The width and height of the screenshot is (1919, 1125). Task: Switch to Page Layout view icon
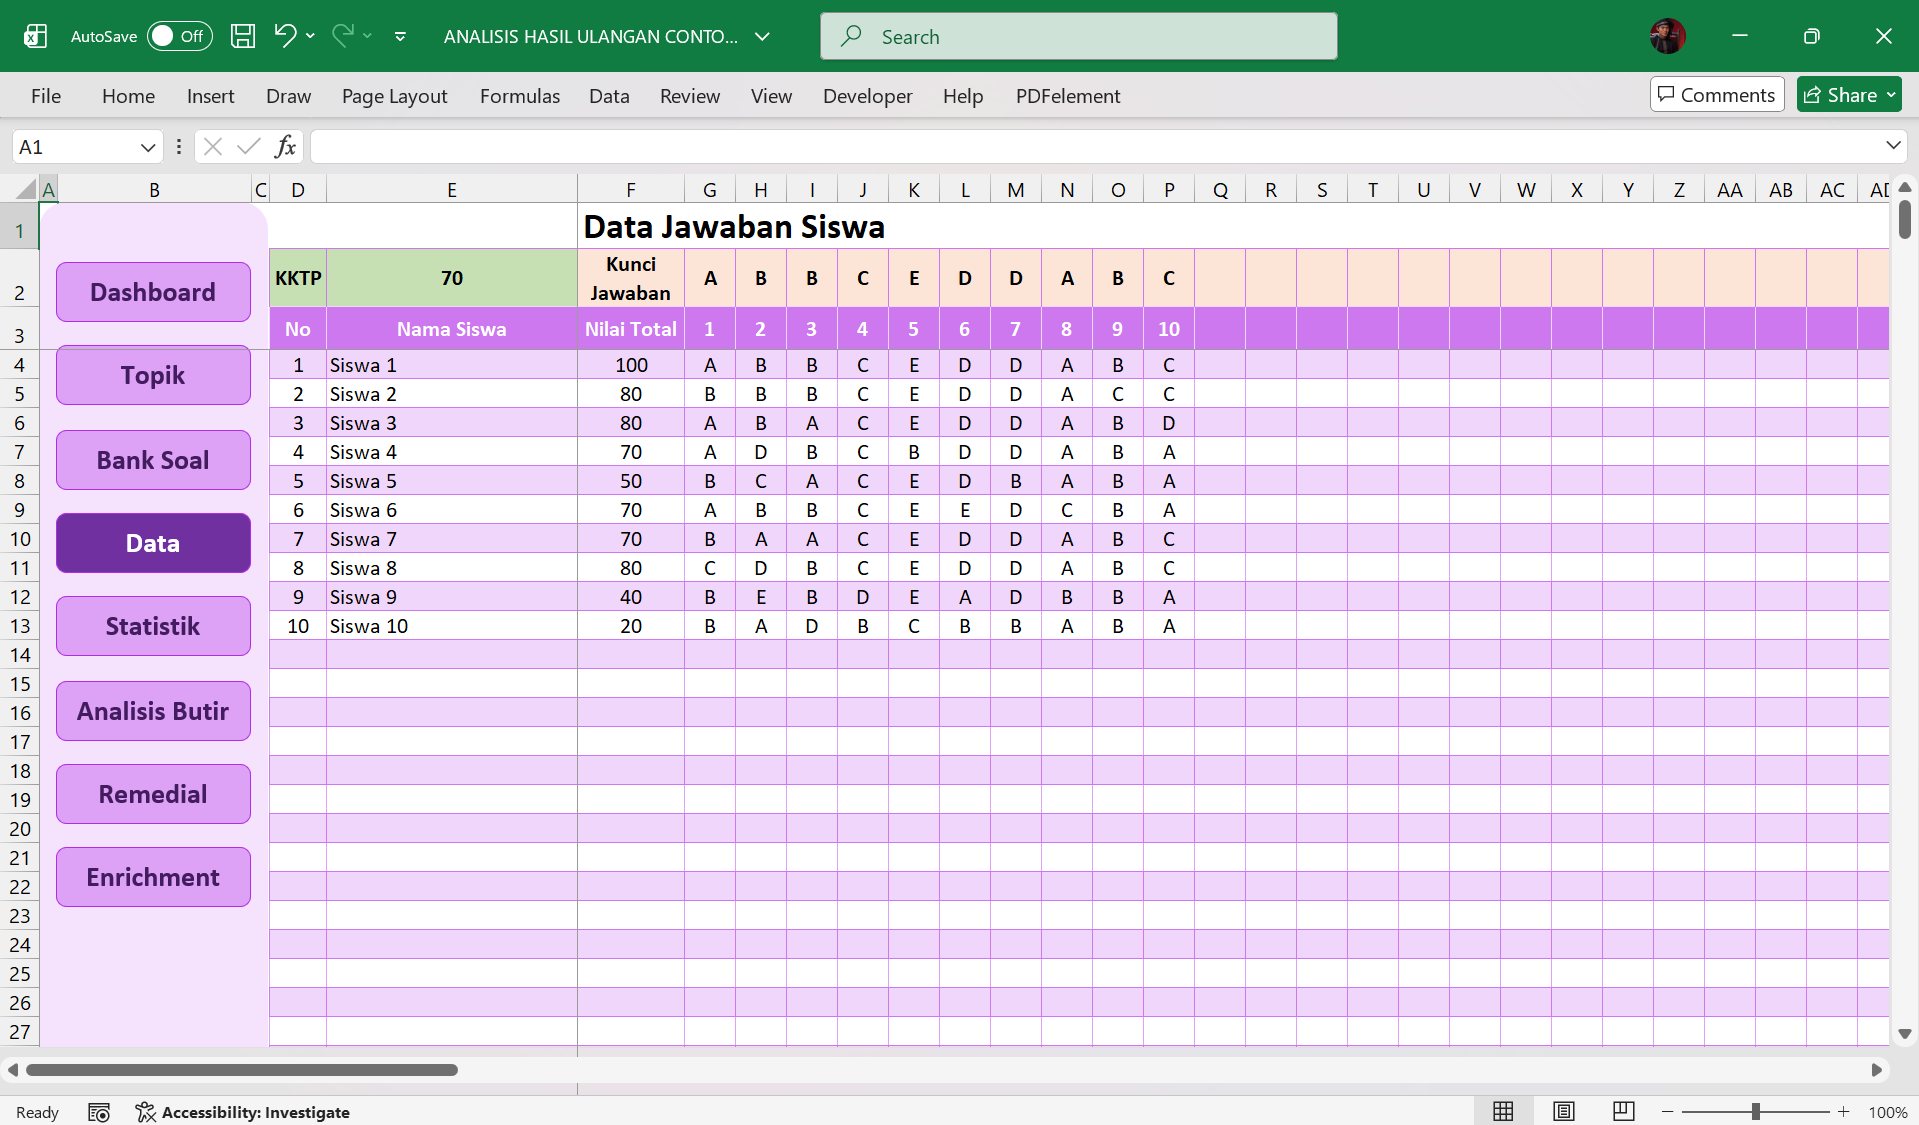point(1564,1111)
